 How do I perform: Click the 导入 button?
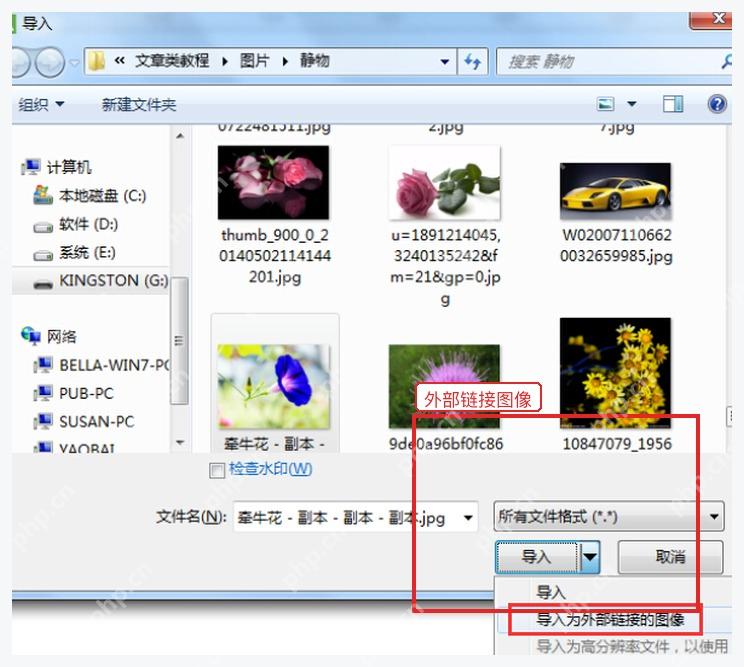pos(537,556)
